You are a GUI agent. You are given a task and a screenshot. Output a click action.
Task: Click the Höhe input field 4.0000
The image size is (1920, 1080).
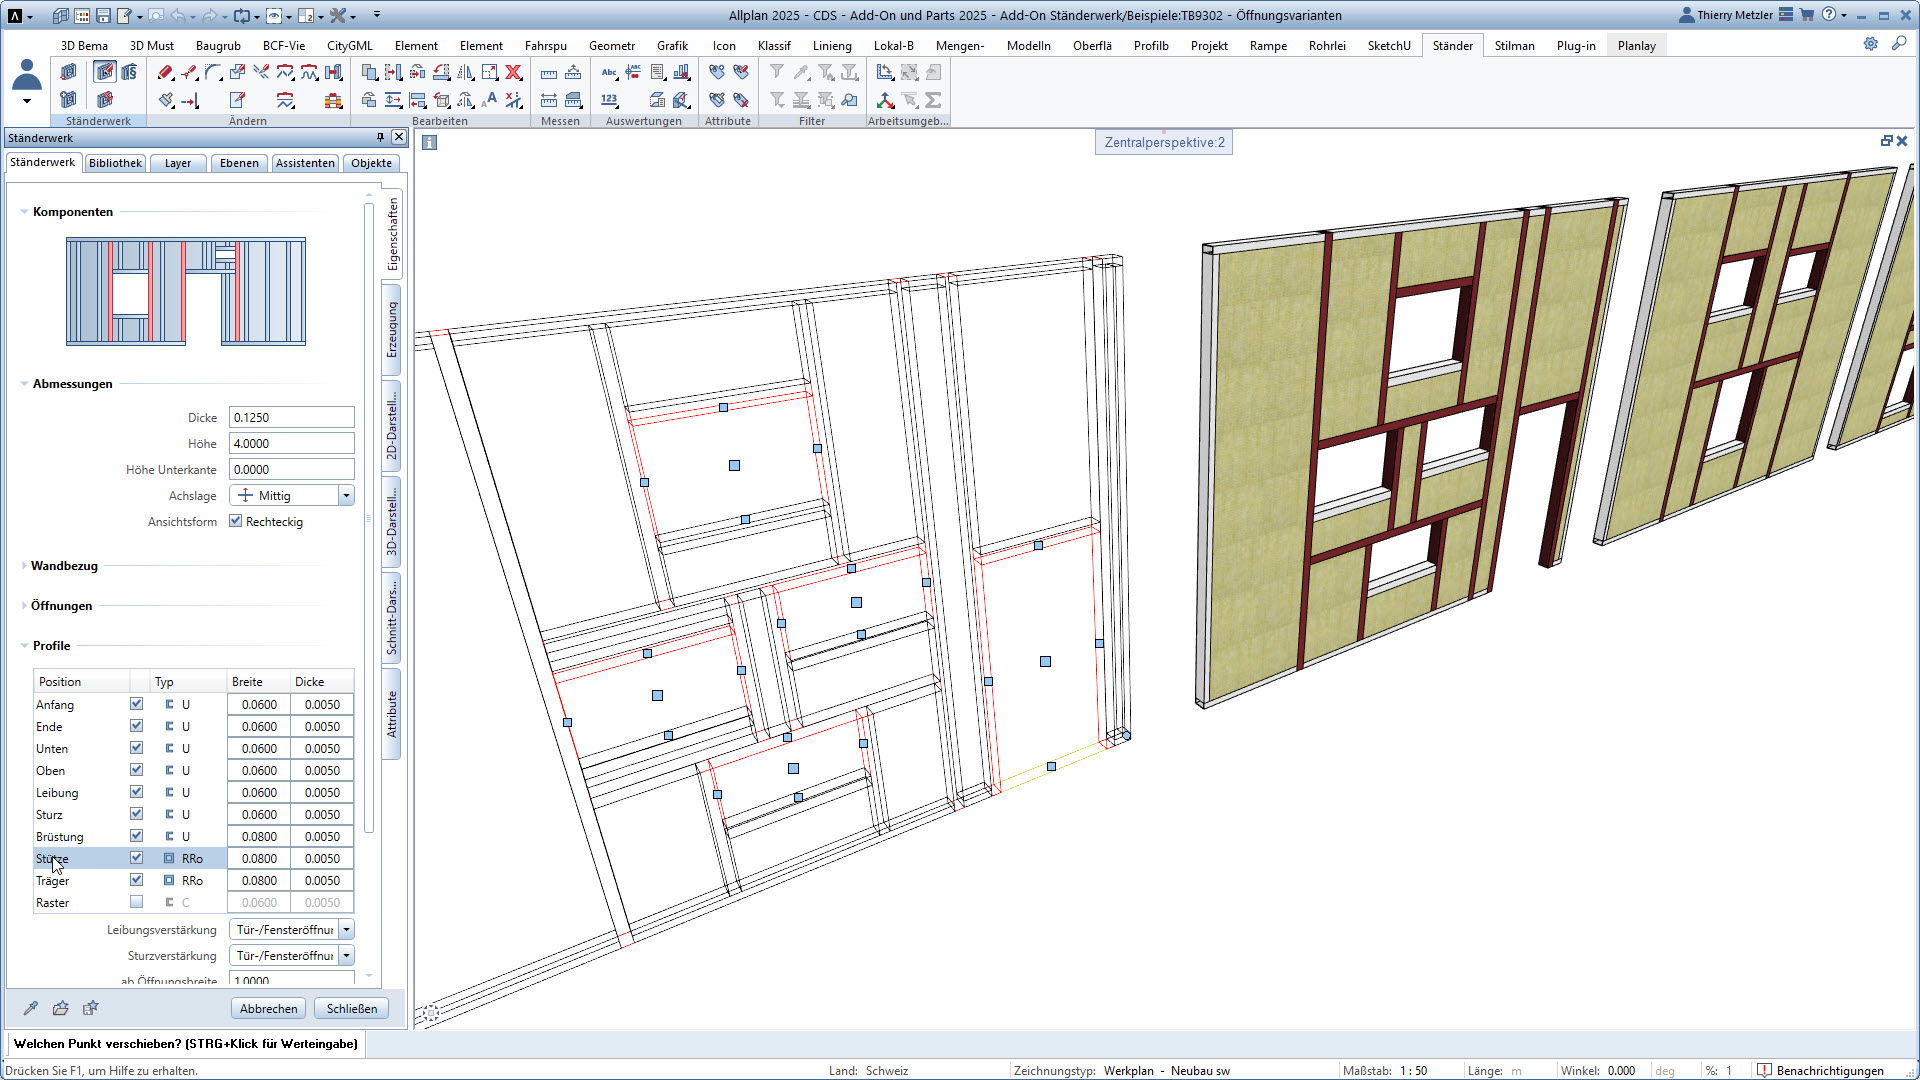pos(291,443)
